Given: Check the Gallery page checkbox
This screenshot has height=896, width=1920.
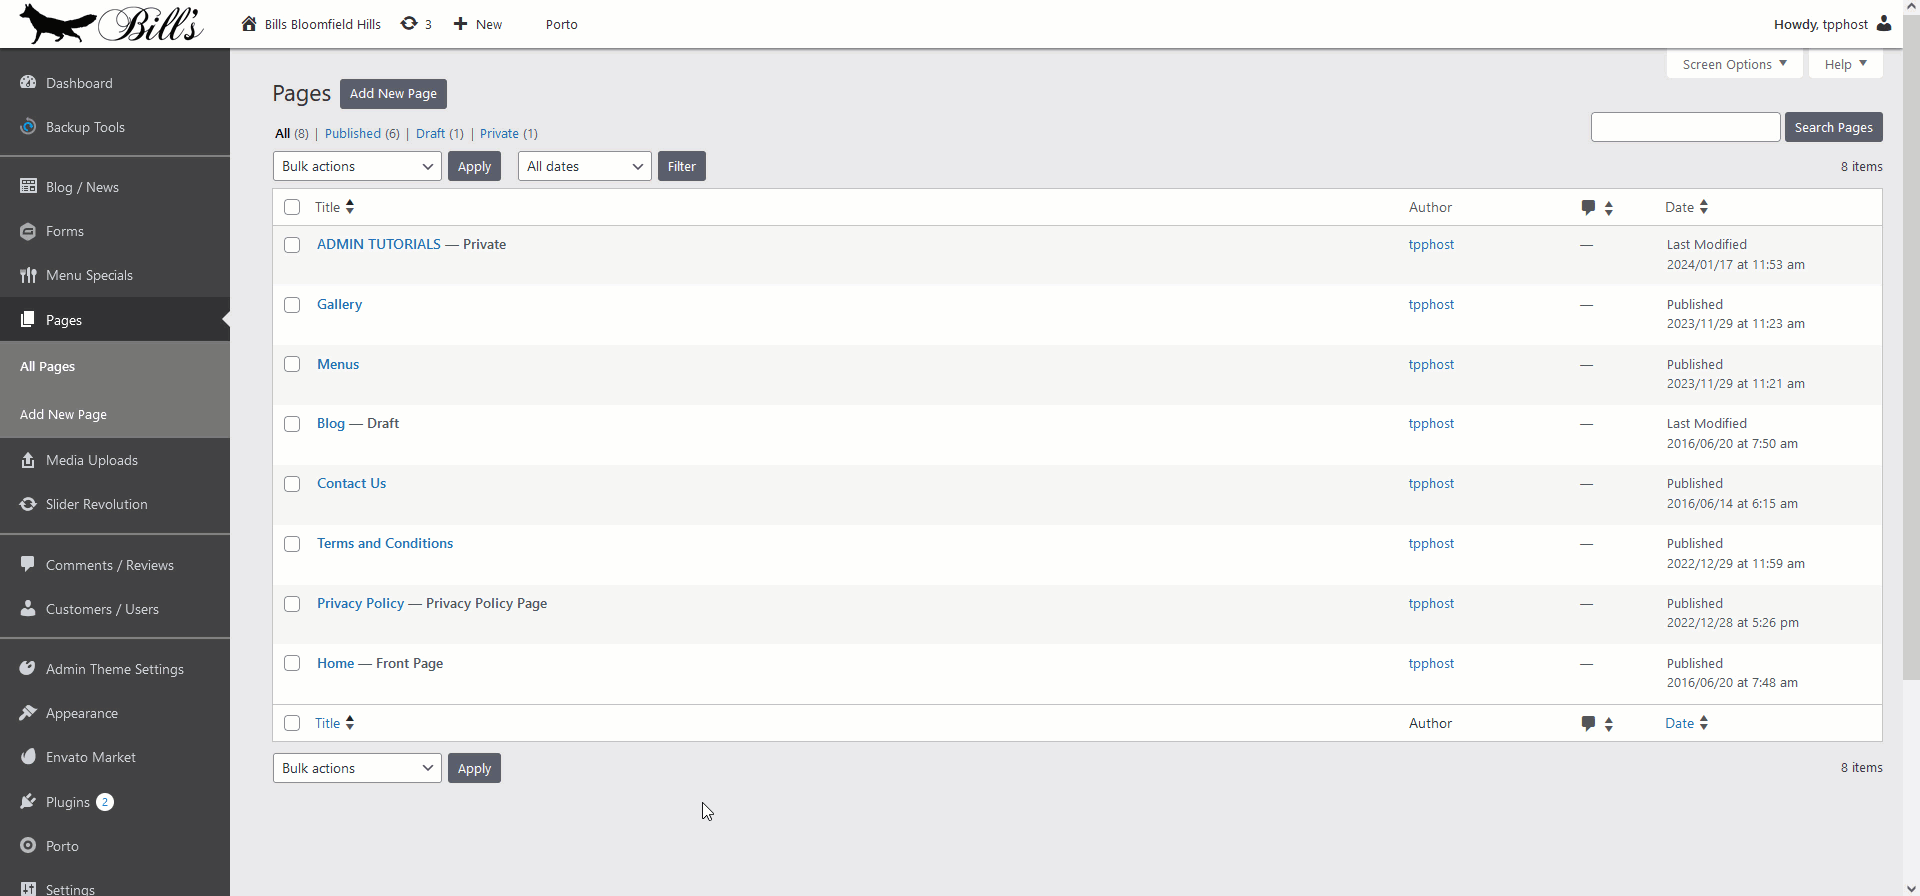Looking at the screenshot, I should pyautogui.click(x=292, y=305).
